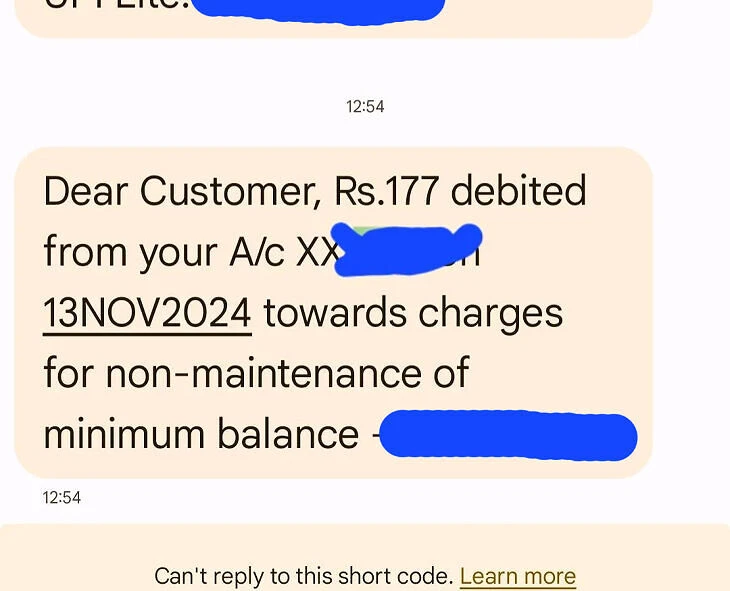The height and width of the screenshot is (591, 730).
Task: Tap the blue redaction in top message
Action: (x=318, y=11)
